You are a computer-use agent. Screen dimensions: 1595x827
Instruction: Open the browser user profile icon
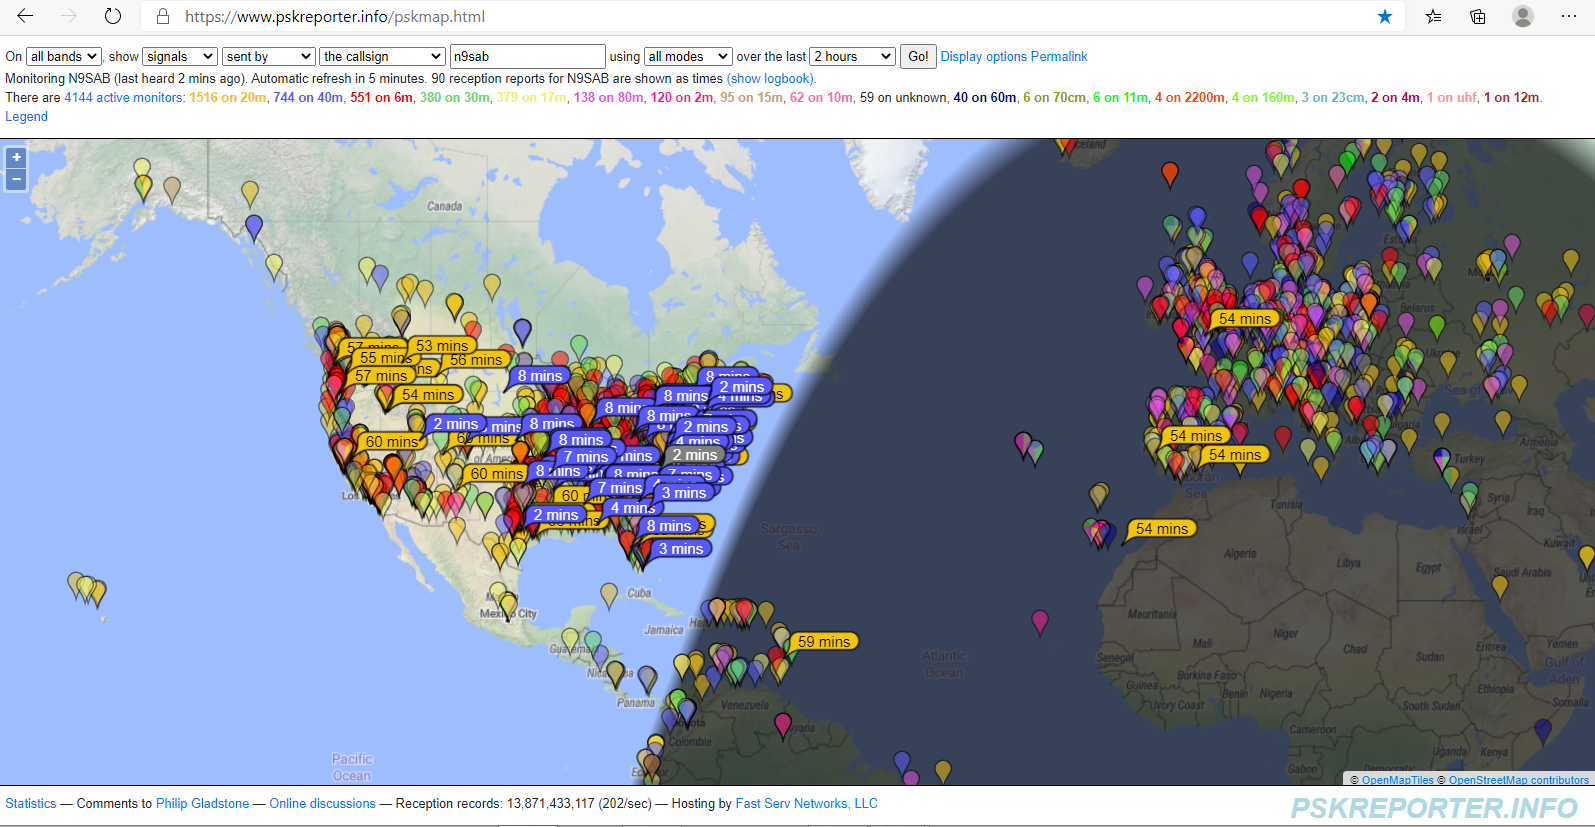[1523, 16]
